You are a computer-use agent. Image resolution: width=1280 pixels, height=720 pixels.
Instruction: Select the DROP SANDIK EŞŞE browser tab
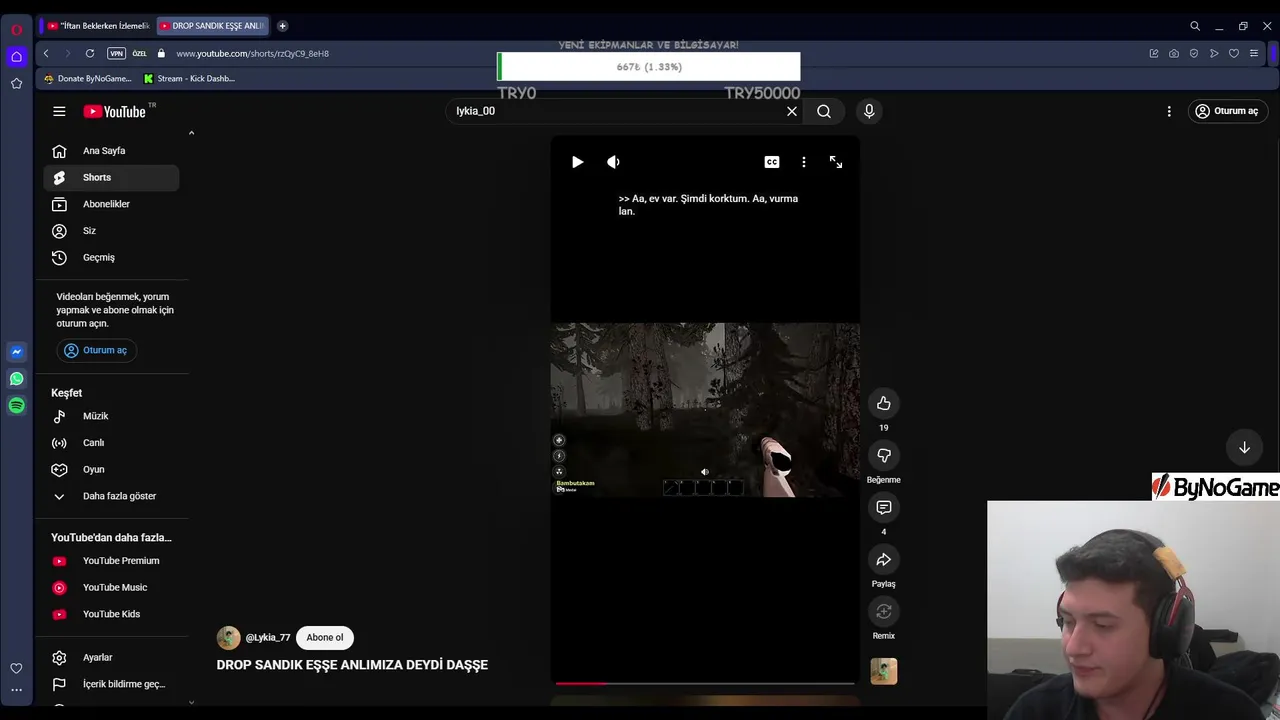212,26
